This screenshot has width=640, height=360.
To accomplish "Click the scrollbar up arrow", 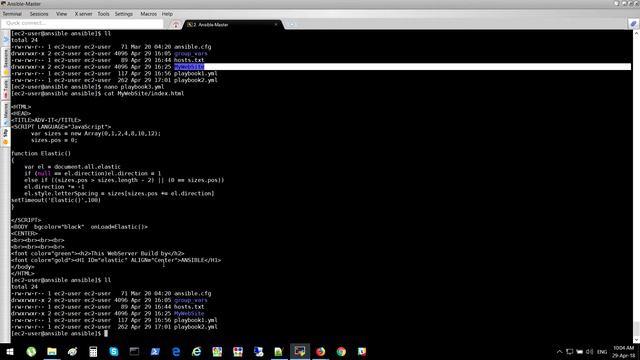I will click(x=636, y=33).
